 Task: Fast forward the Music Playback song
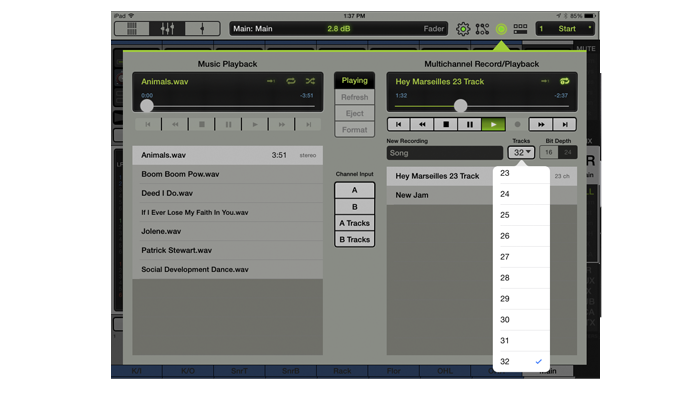coord(282,125)
